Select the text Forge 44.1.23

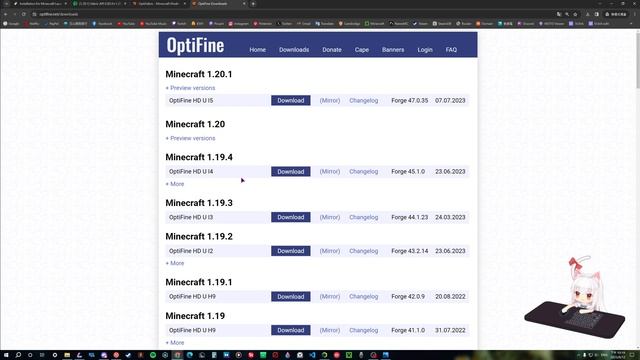pos(409,217)
